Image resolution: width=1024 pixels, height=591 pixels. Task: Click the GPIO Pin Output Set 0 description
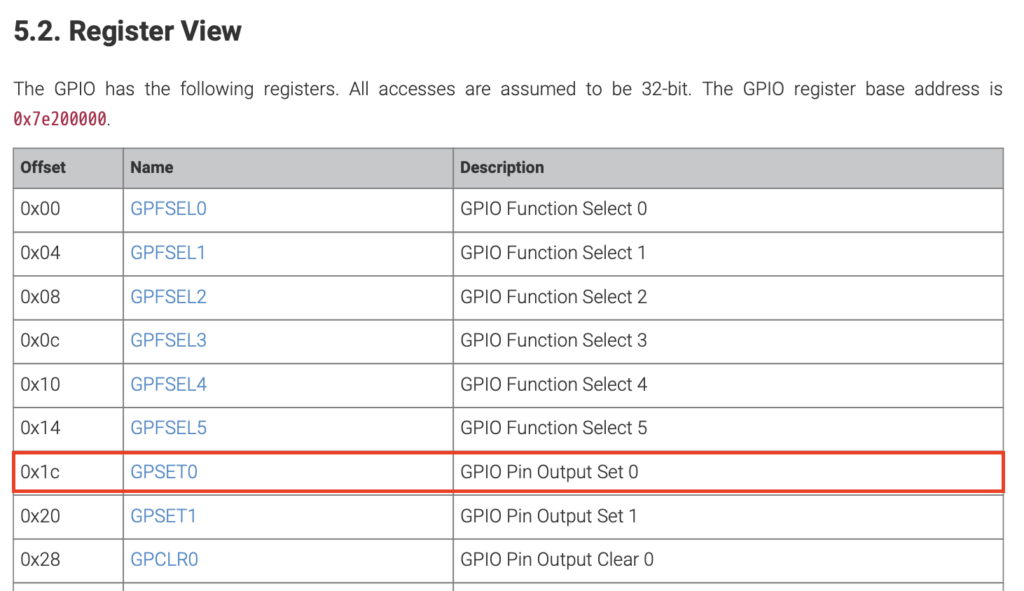(x=549, y=472)
